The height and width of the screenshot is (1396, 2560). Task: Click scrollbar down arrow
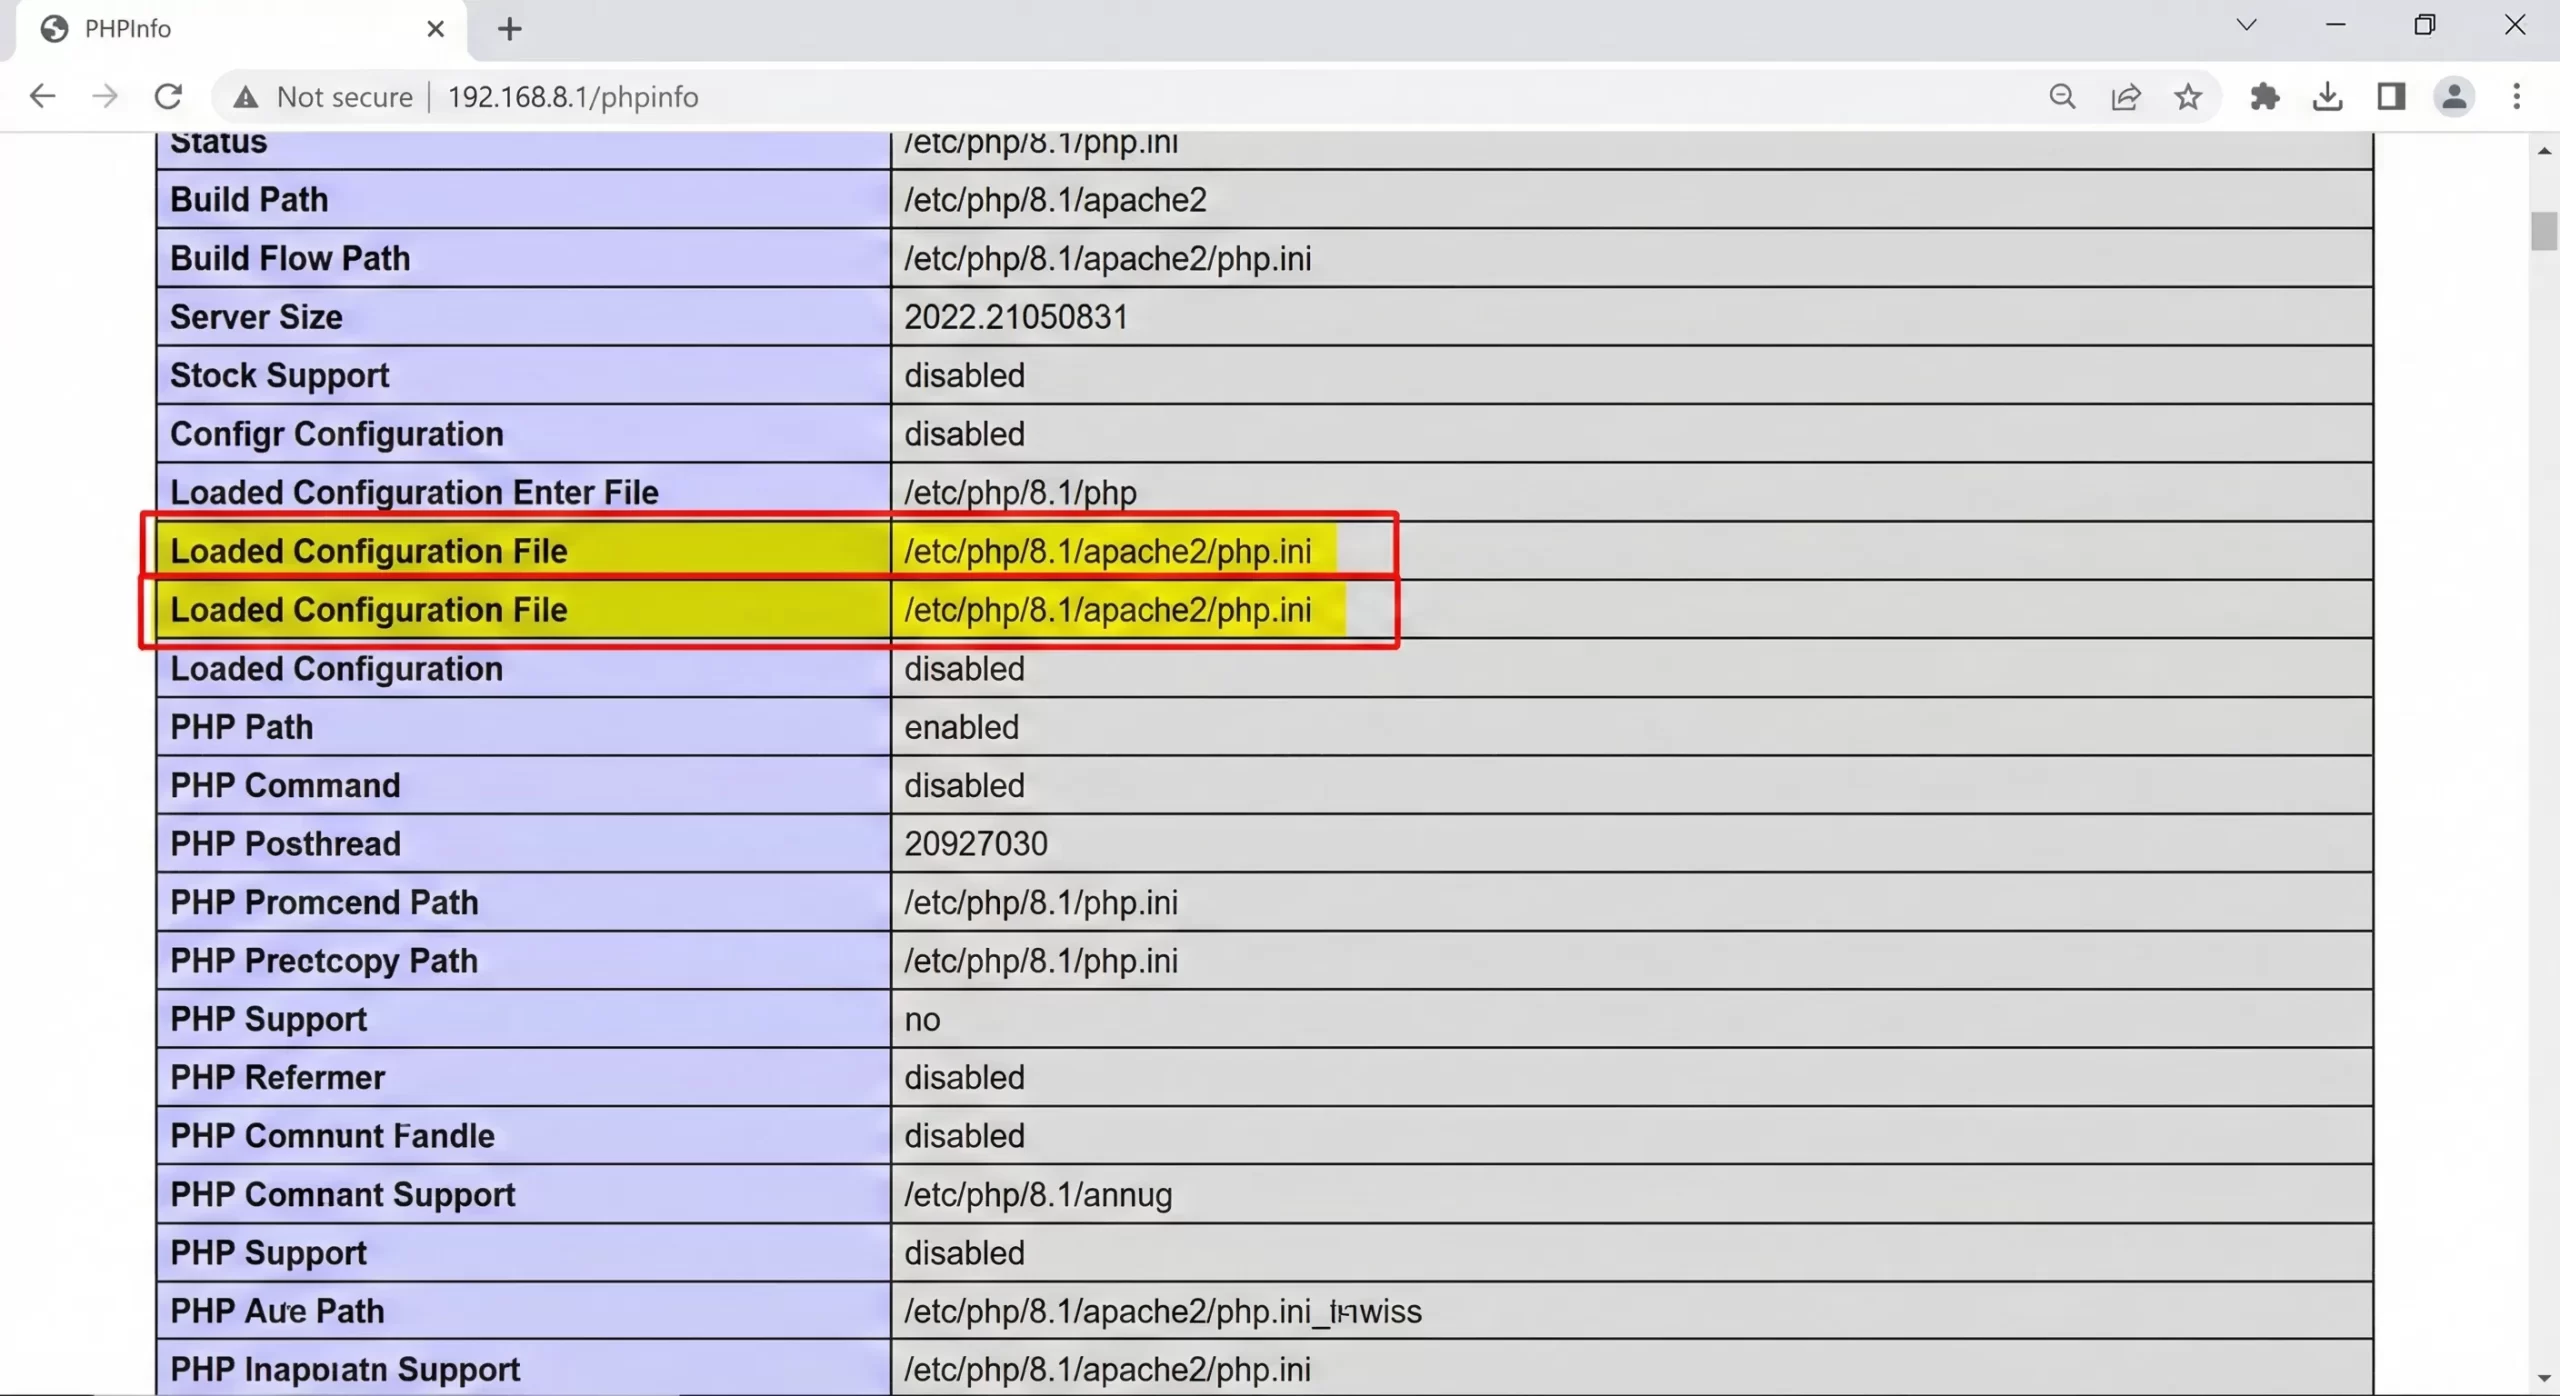2543,1379
